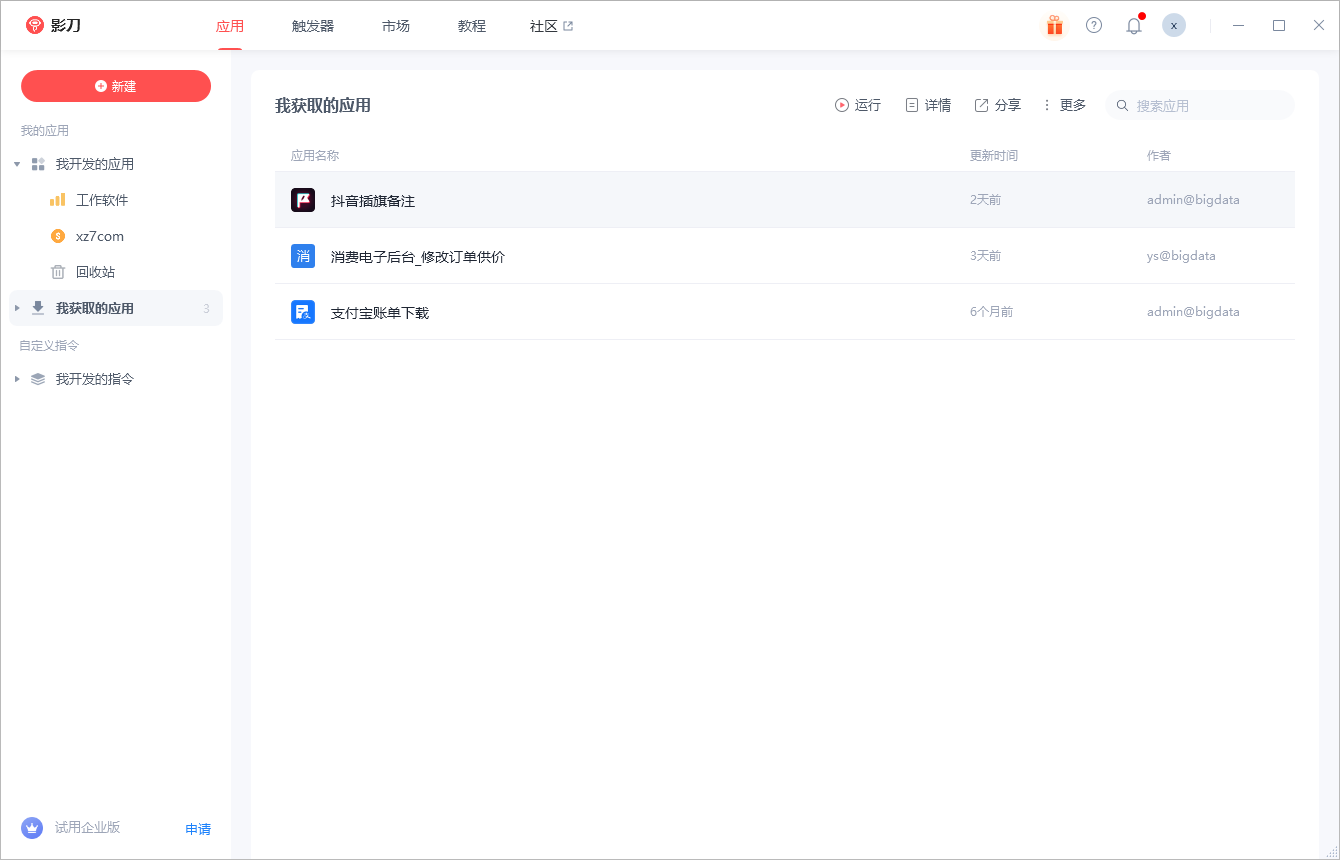Open the 更多 options menu
Screen dimensions: 1340x860
coord(1064,105)
